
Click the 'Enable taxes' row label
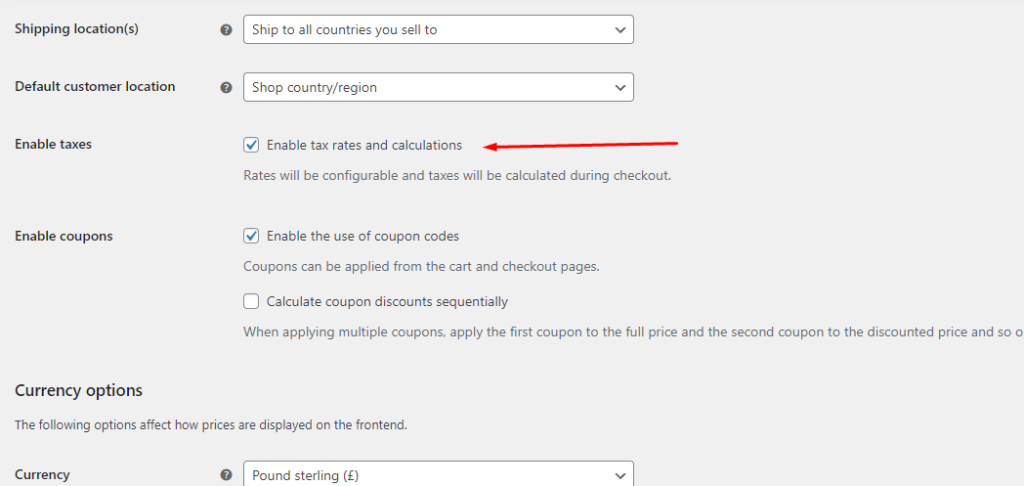[x=53, y=144]
